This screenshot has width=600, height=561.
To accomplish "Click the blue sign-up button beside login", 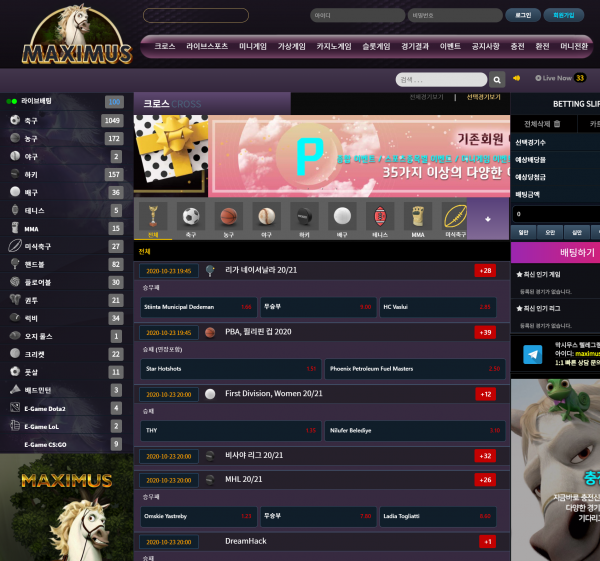I will coord(564,15).
